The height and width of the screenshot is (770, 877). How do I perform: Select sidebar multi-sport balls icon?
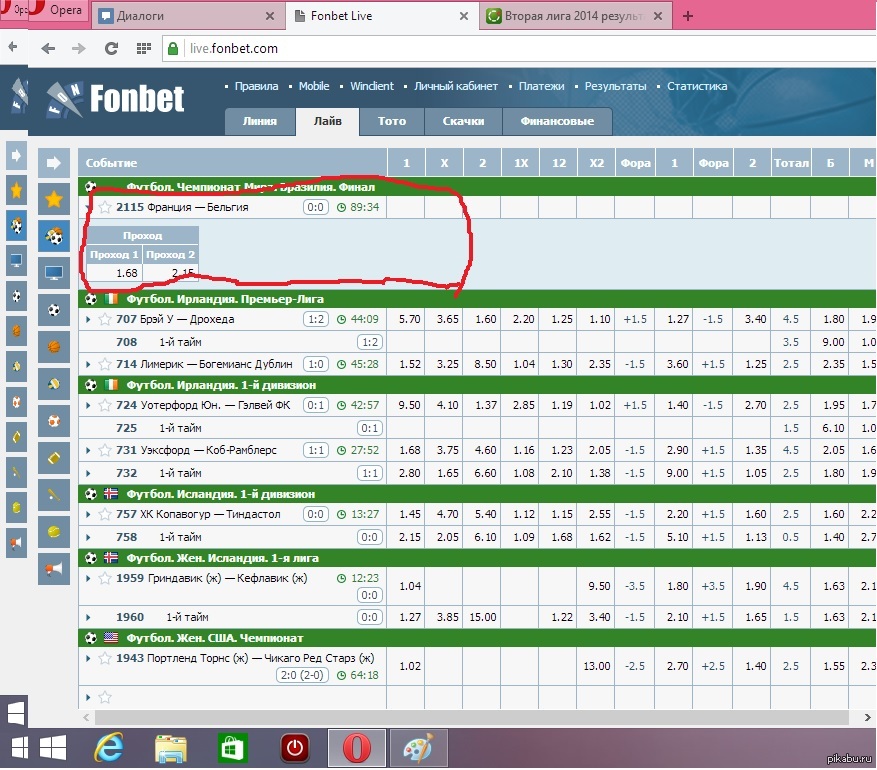pos(54,236)
